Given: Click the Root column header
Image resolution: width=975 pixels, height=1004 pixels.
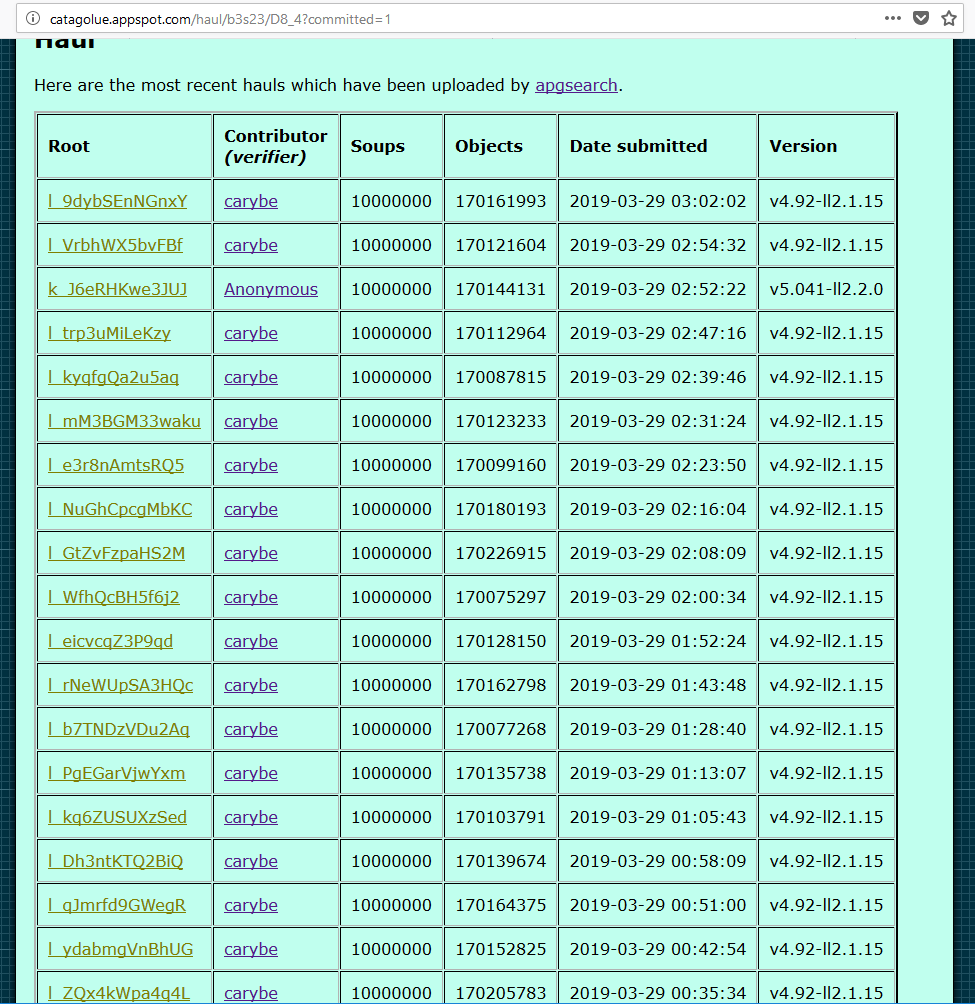Looking at the screenshot, I should [x=125, y=146].
